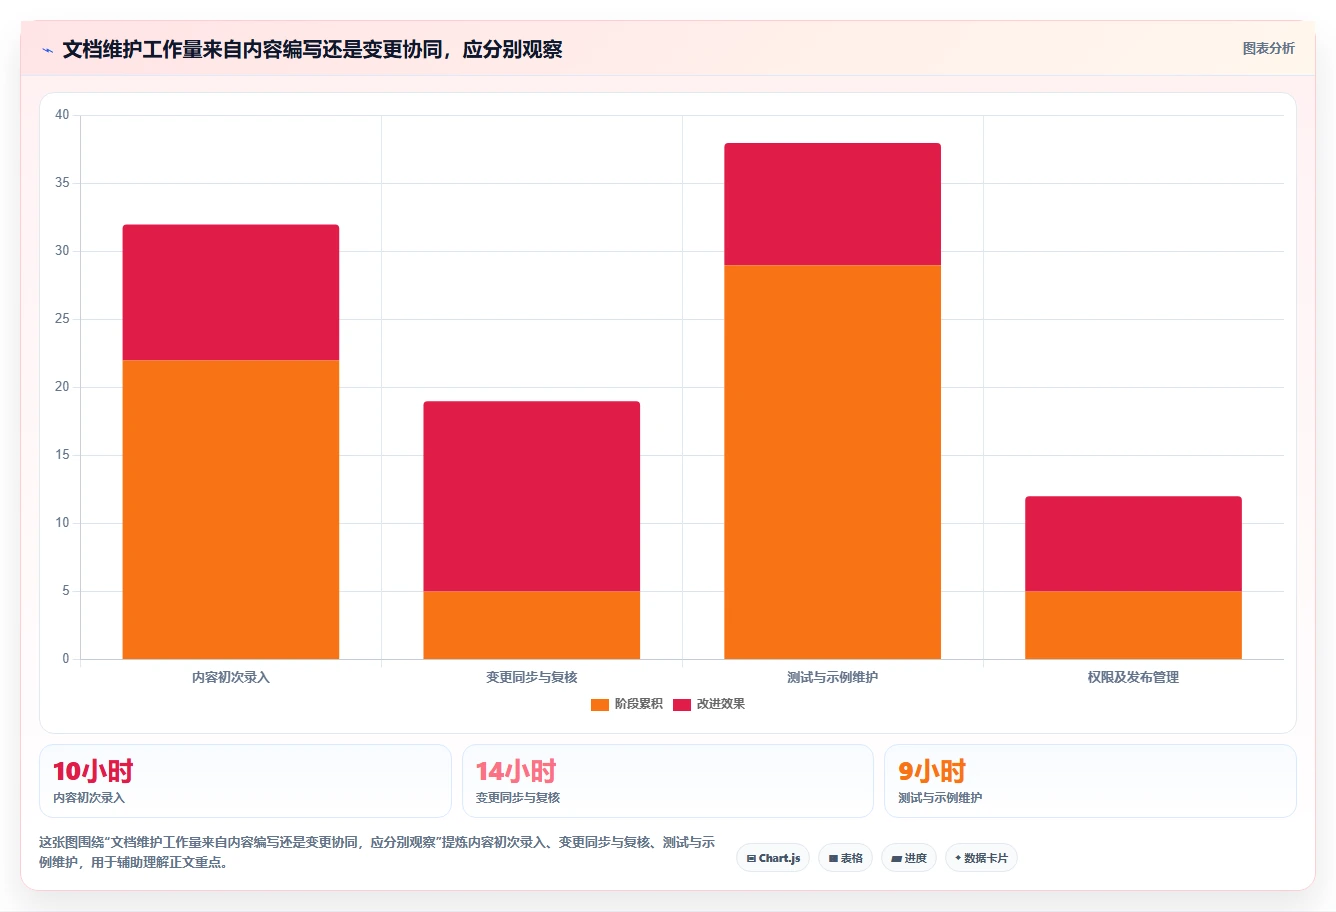Image resolution: width=1336 pixels, height=912 pixels.
Task: Click the 数据卡片 tag chip
Action: pyautogui.click(x=981, y=858)
